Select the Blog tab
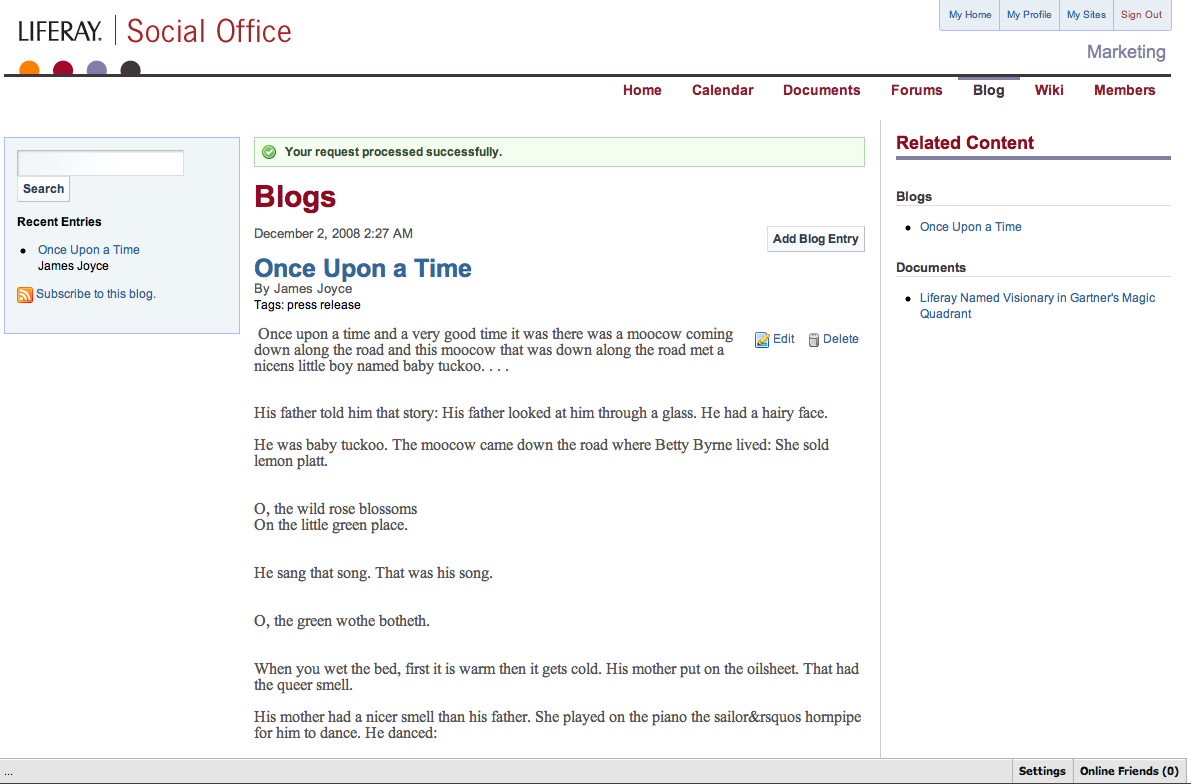Image resolution: width=1191 pixels, height=784 pixels. click(x=988, y=90)
